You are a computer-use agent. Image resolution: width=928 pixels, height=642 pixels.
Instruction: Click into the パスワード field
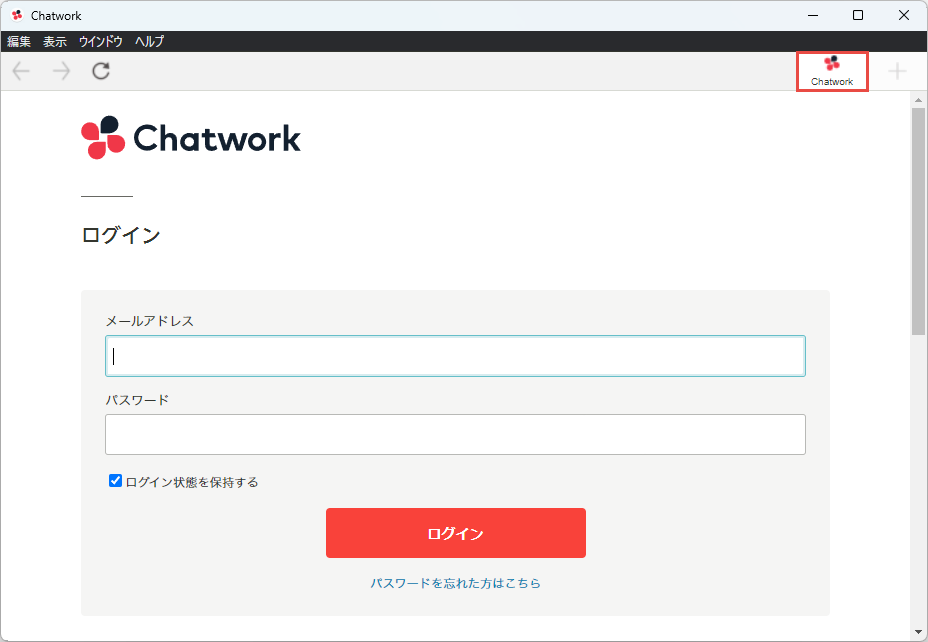pos(455,435)
